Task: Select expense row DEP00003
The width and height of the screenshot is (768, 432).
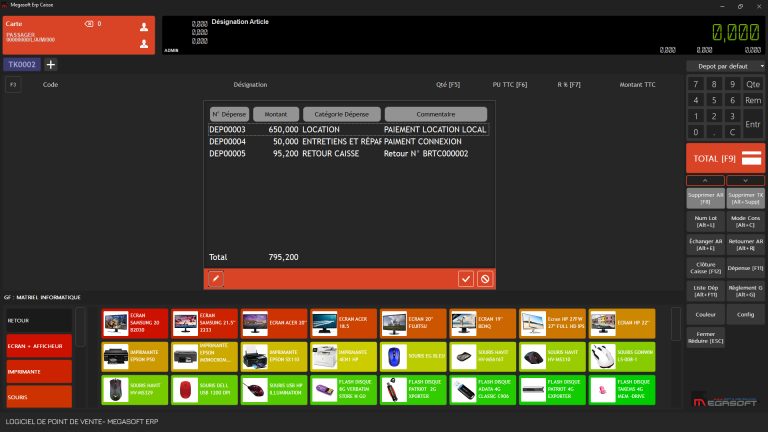Action: coord(348,129)
